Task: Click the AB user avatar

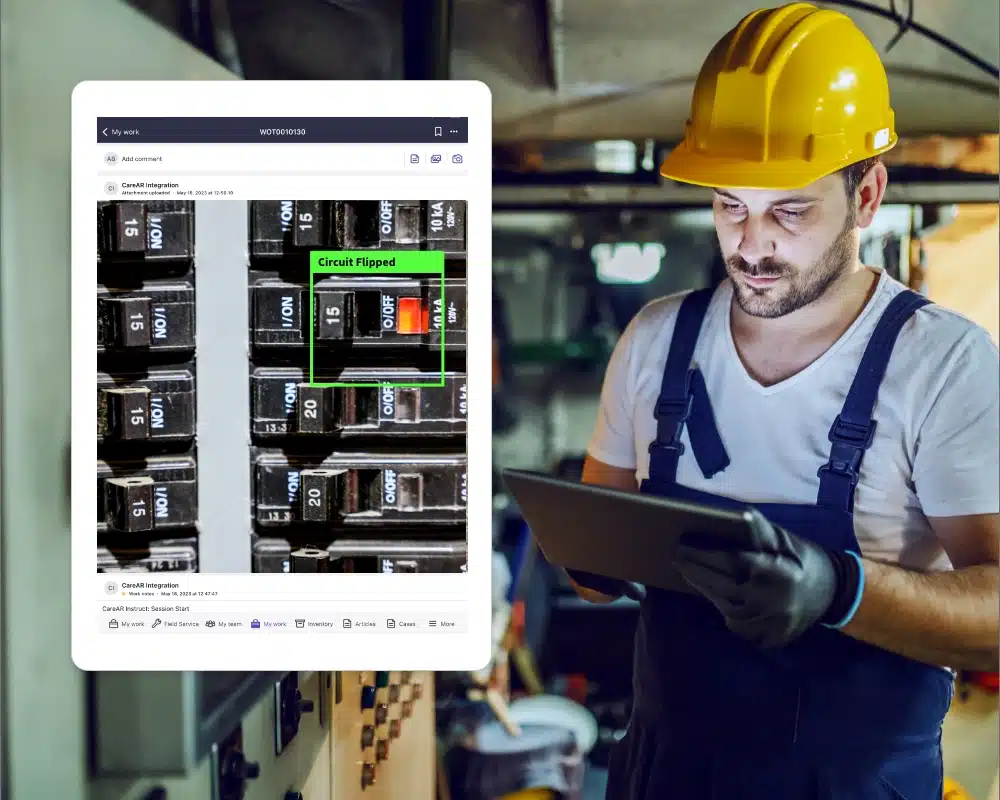Action: coord(110,158)
